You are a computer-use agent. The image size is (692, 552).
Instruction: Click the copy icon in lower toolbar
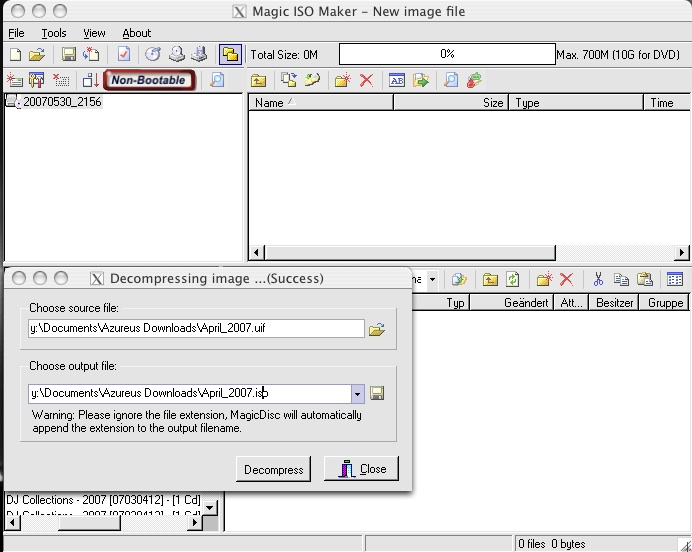pos(621,279)
